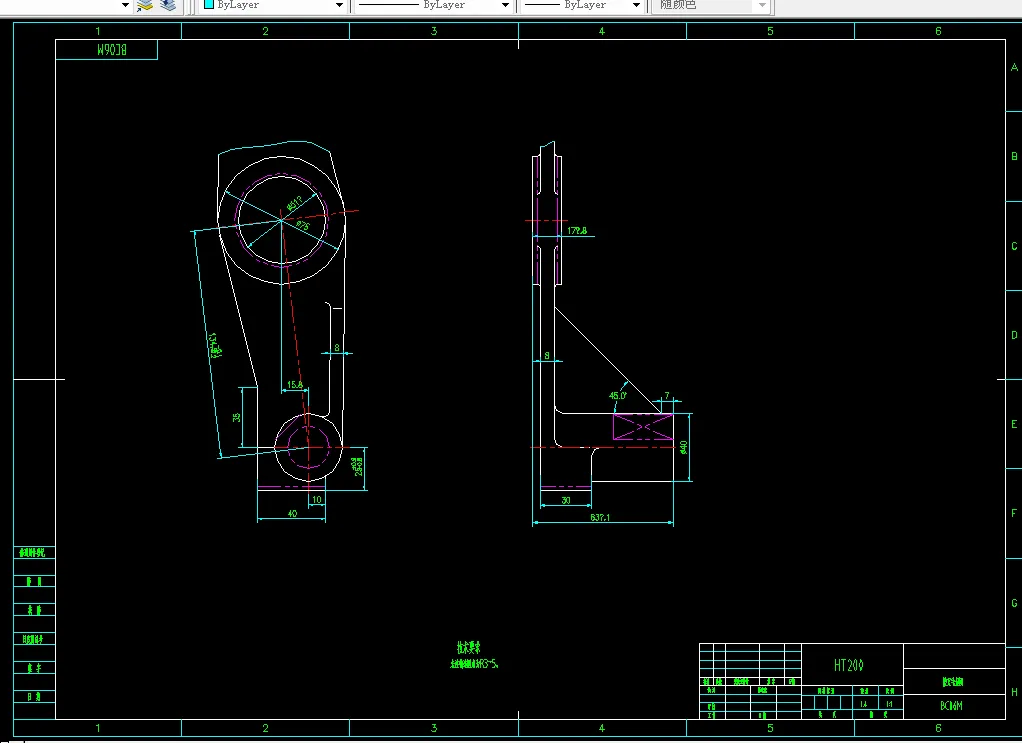Open the ByLayer linetype dropdown
Viewport: 1022px width, 743px height.
click(x=505, y=5)
